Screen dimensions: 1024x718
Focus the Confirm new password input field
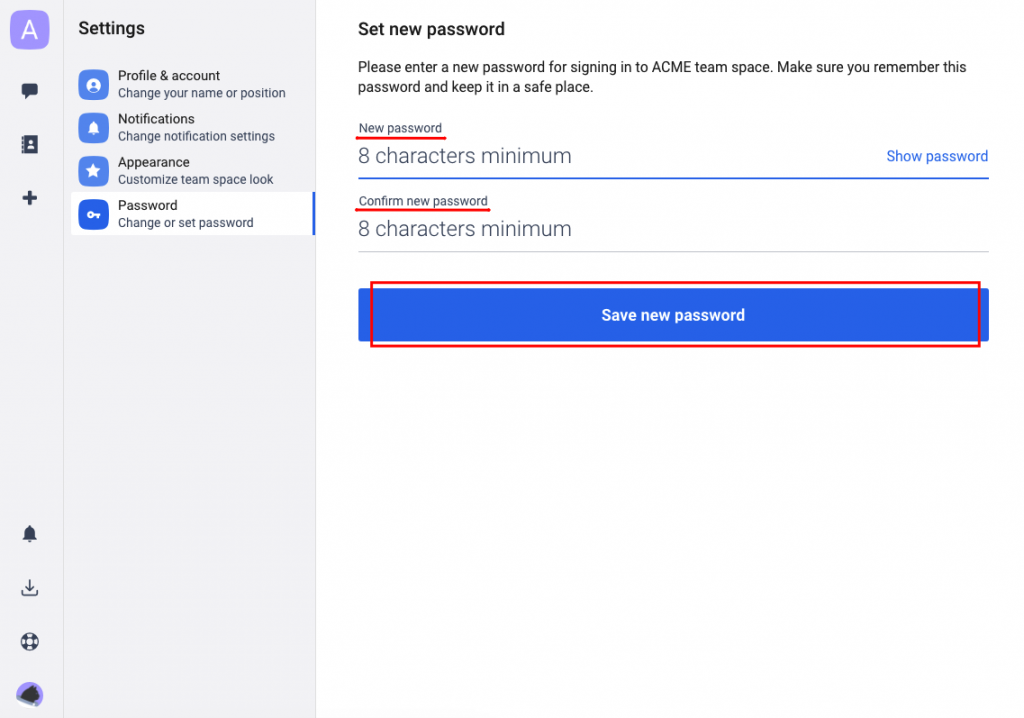tap(600, 228)
